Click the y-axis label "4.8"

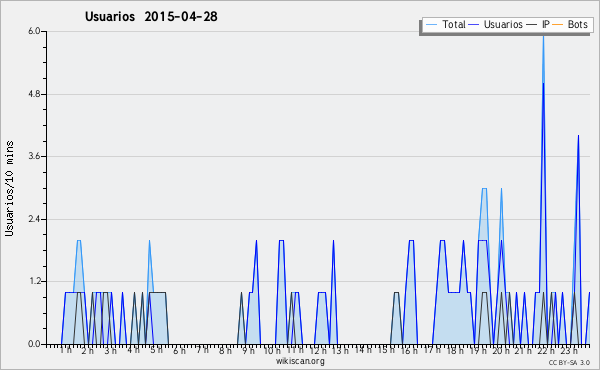tap(34, 94)
